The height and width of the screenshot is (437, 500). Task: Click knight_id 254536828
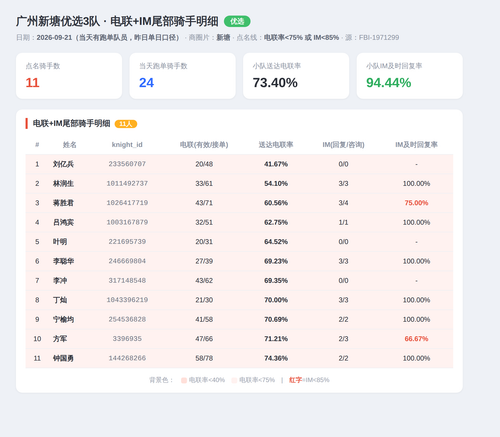(127, 319)
